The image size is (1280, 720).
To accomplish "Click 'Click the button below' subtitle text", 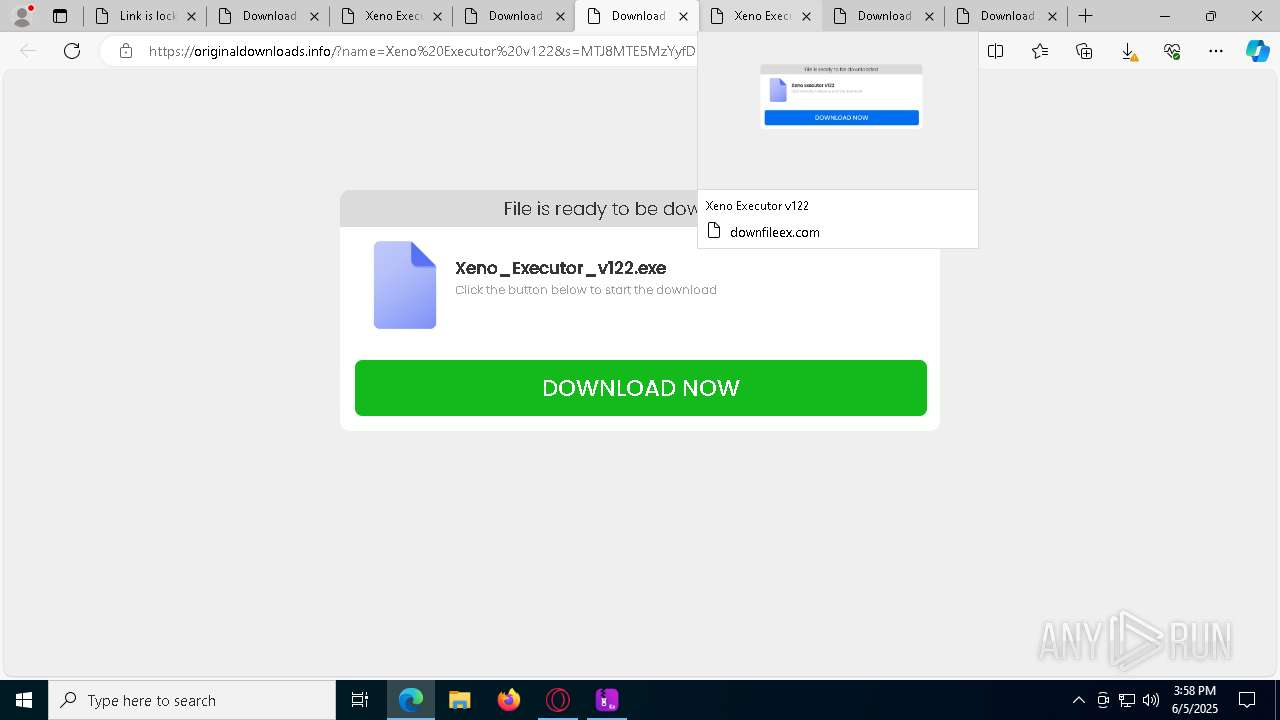I will tap(586, 290).
